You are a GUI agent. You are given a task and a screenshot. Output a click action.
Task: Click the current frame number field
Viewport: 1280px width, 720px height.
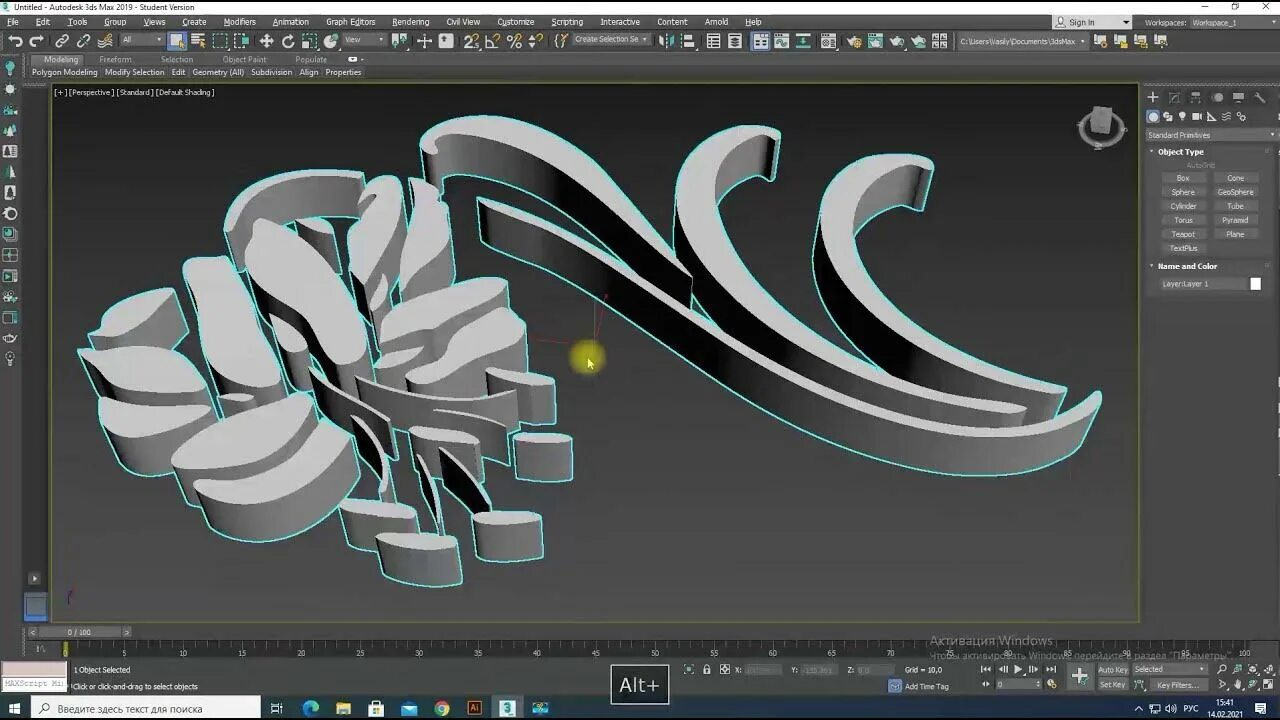[x=1019, y=685]
